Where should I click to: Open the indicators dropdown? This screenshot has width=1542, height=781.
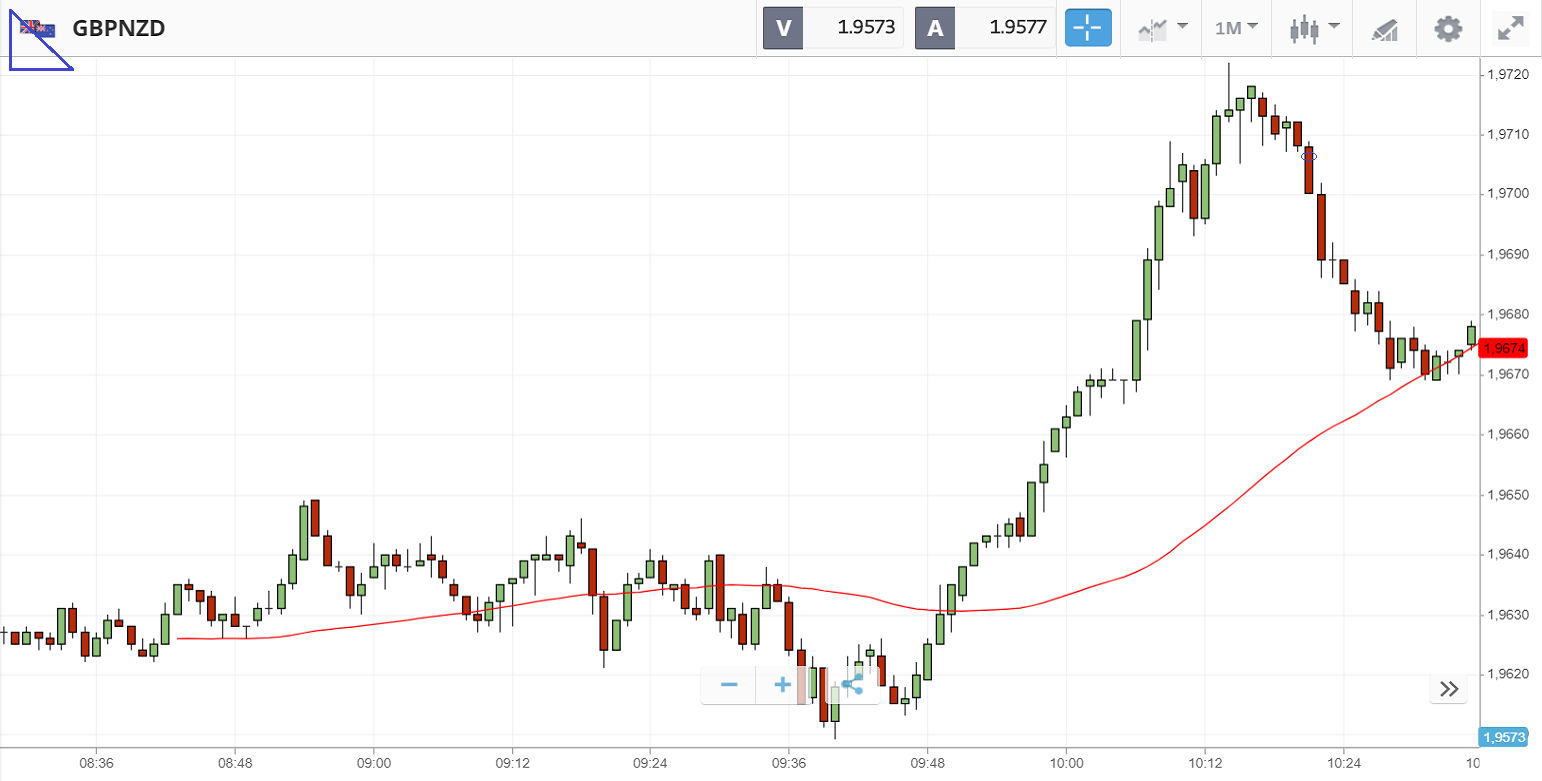(x=1163, y=28)
